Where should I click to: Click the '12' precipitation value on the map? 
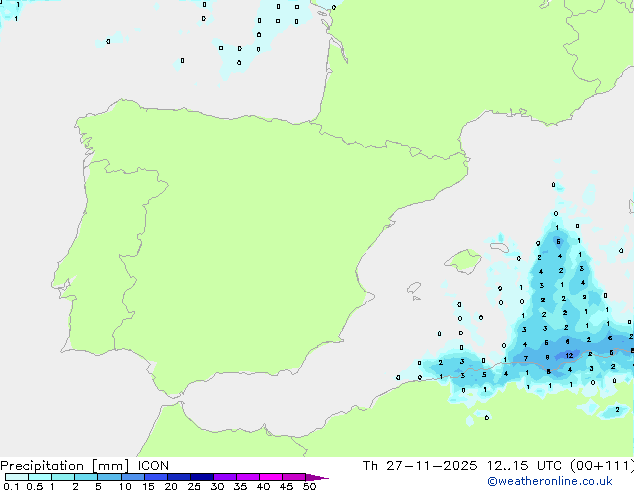569,356
